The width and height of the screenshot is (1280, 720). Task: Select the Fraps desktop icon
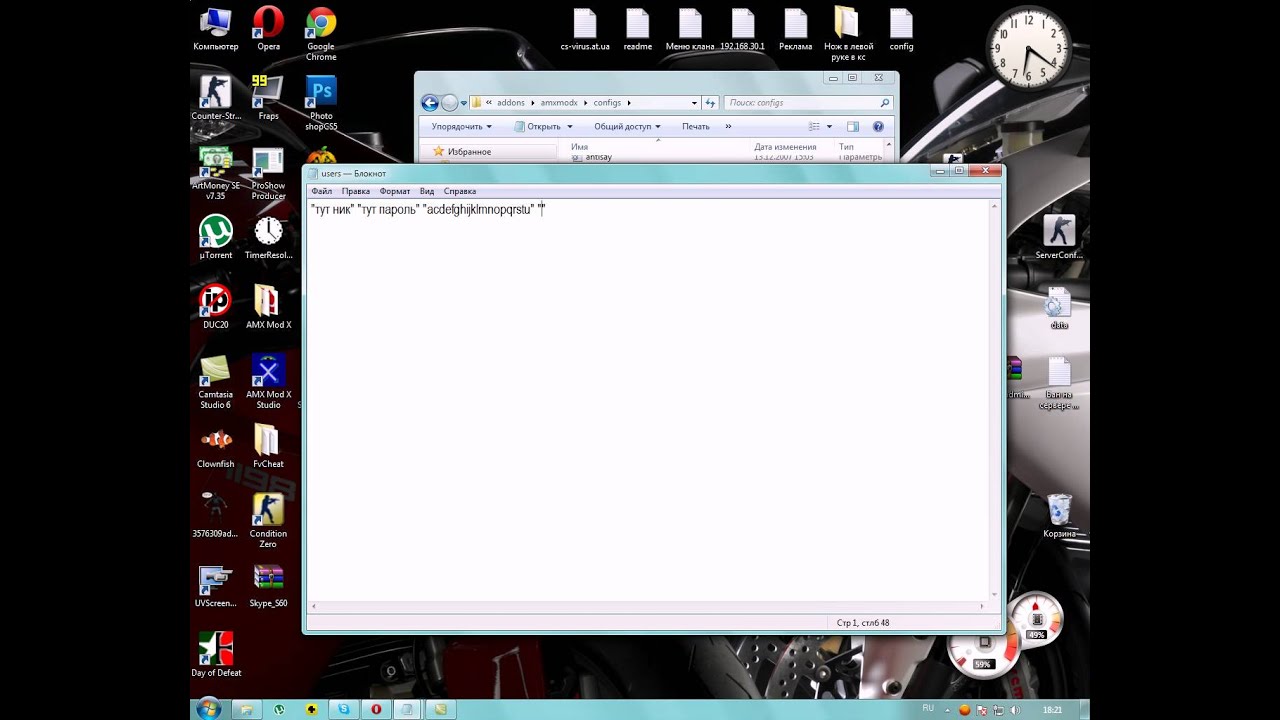coord(268,98)
